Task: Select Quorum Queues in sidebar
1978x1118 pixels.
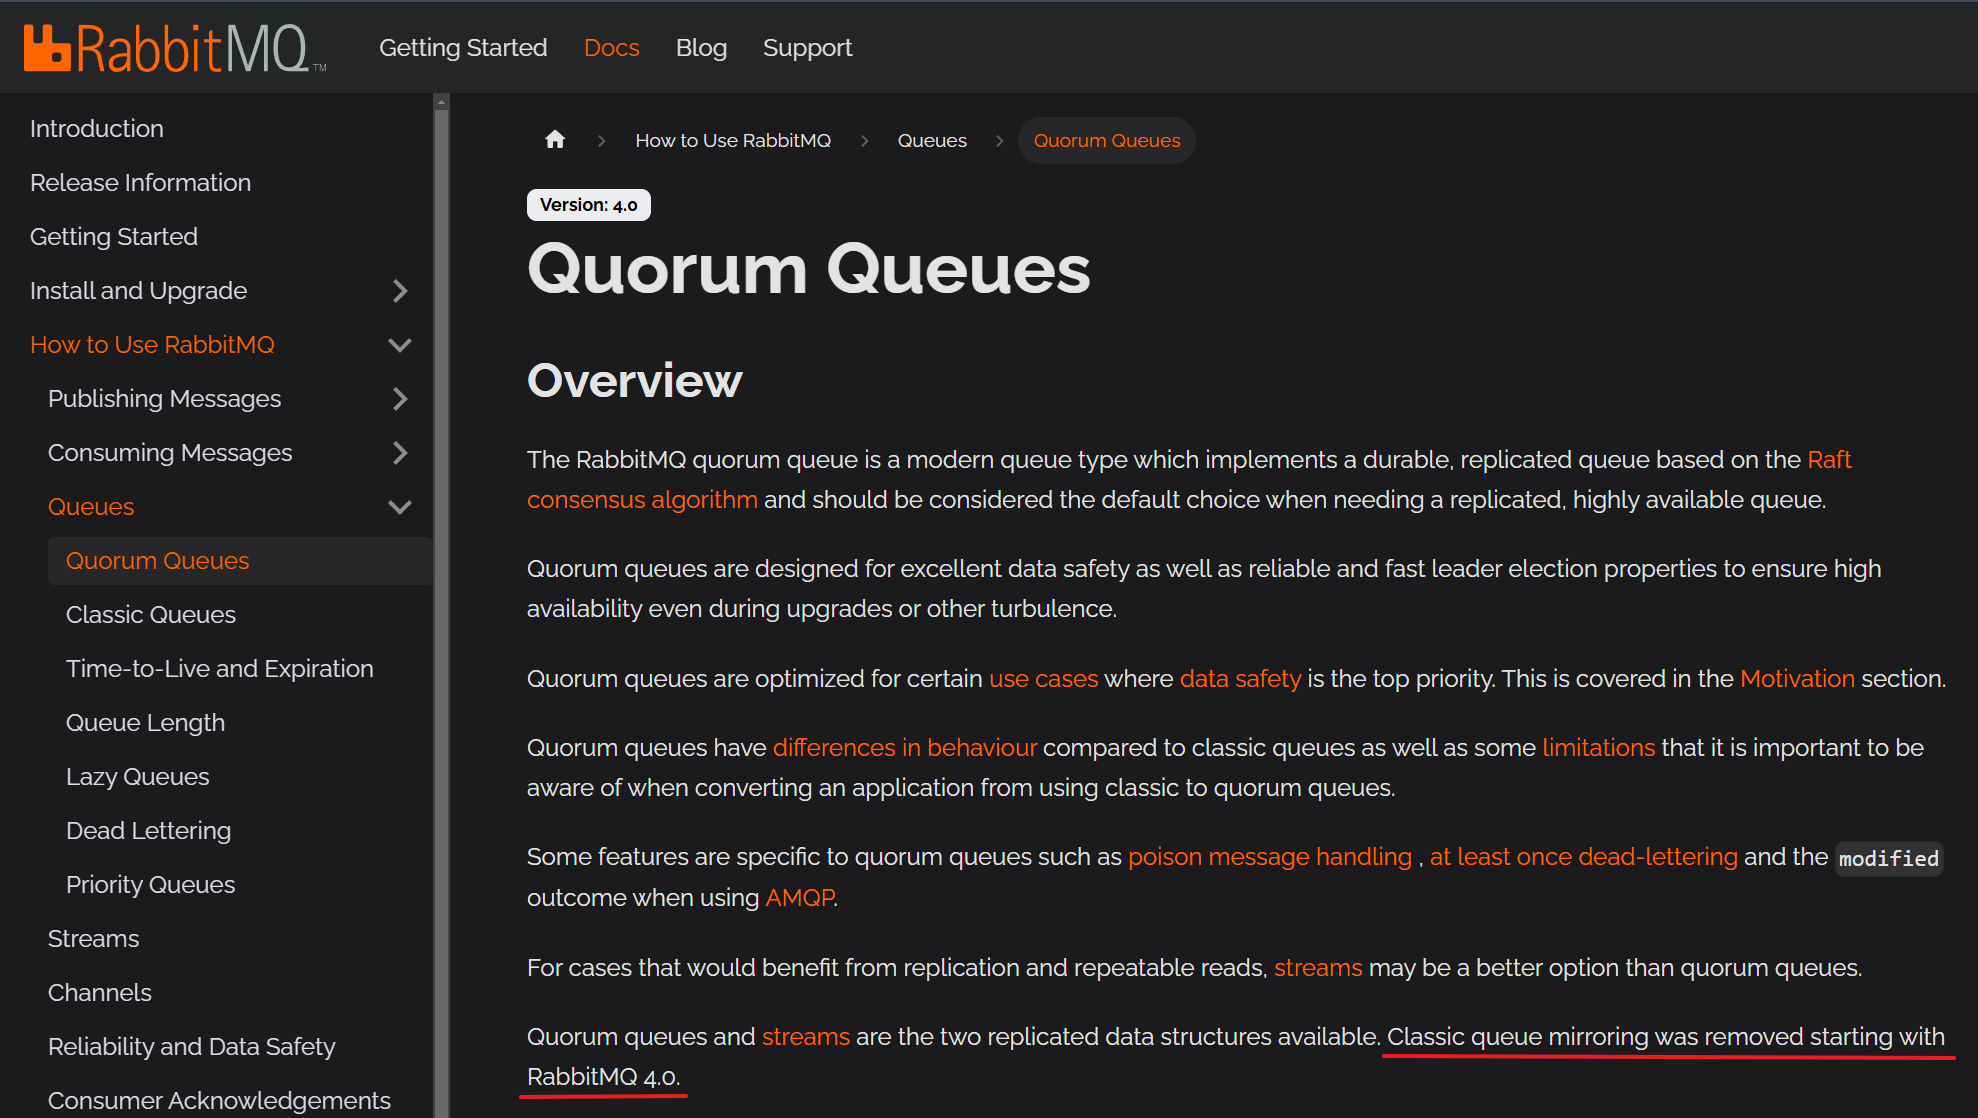Action: (240, 561)
